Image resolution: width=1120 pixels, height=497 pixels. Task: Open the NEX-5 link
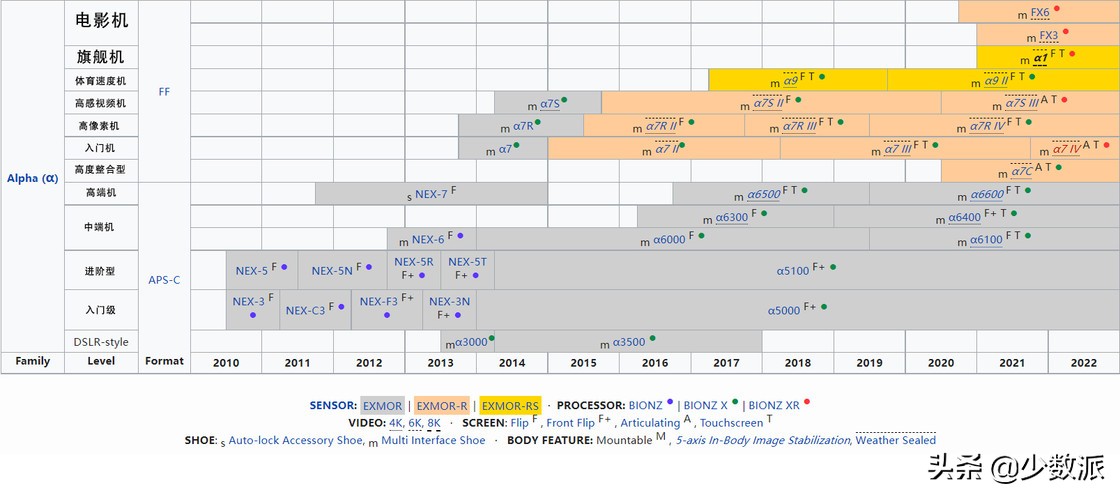(251, 271)
